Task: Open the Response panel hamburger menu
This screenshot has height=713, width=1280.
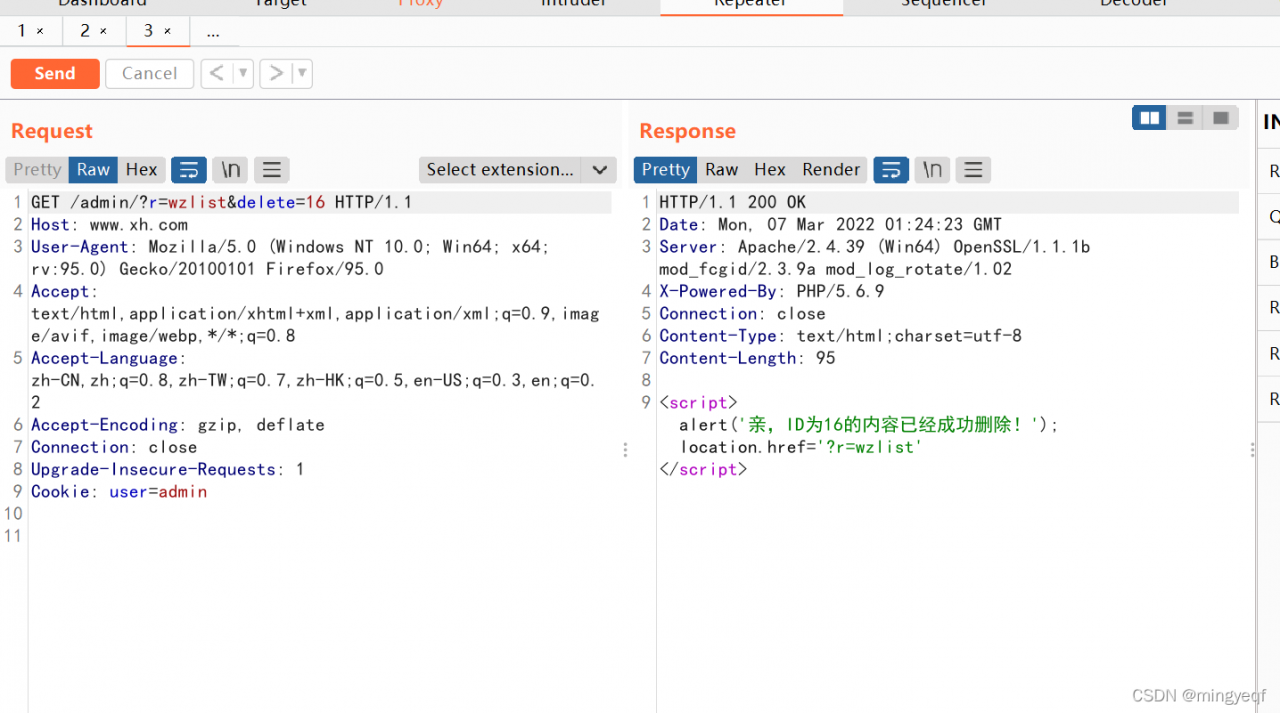Action: tap(973, 170)
